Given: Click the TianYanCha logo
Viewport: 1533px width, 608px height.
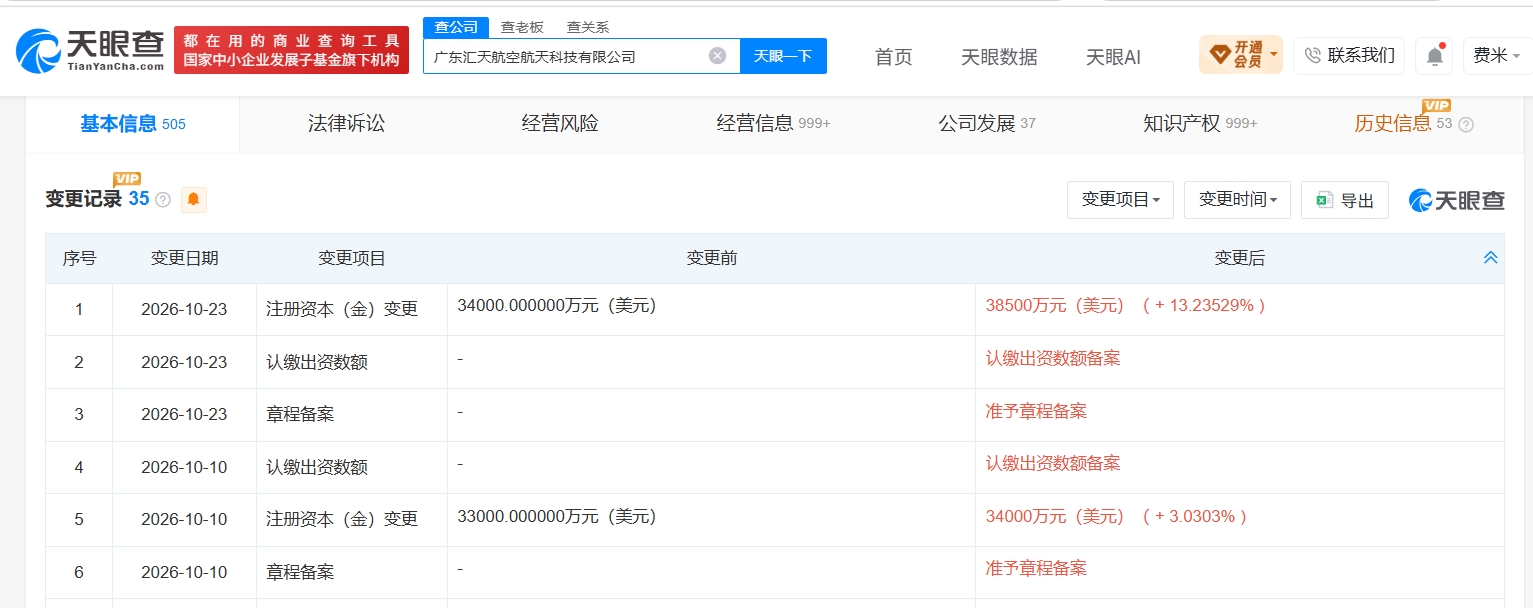Looking at the screenshot, I should pos(90,51).
